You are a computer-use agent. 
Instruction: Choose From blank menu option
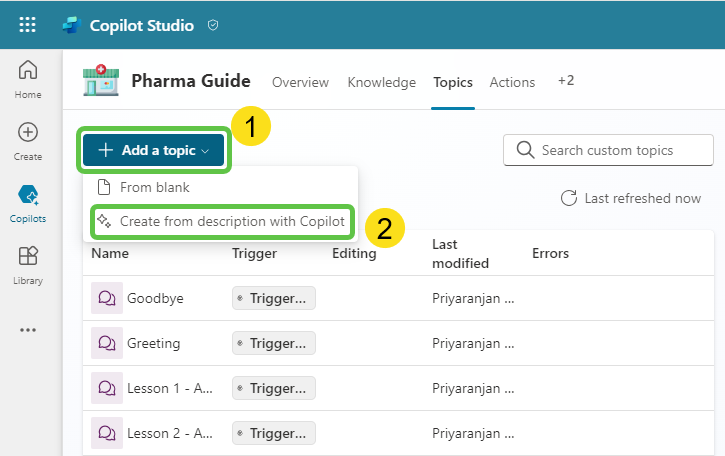click(x=154, y=187)
